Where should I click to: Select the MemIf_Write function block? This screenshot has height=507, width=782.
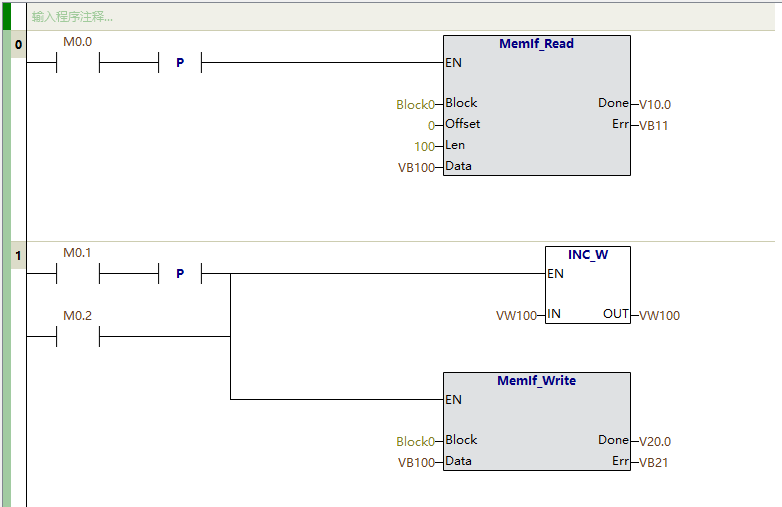click(536, 420)
